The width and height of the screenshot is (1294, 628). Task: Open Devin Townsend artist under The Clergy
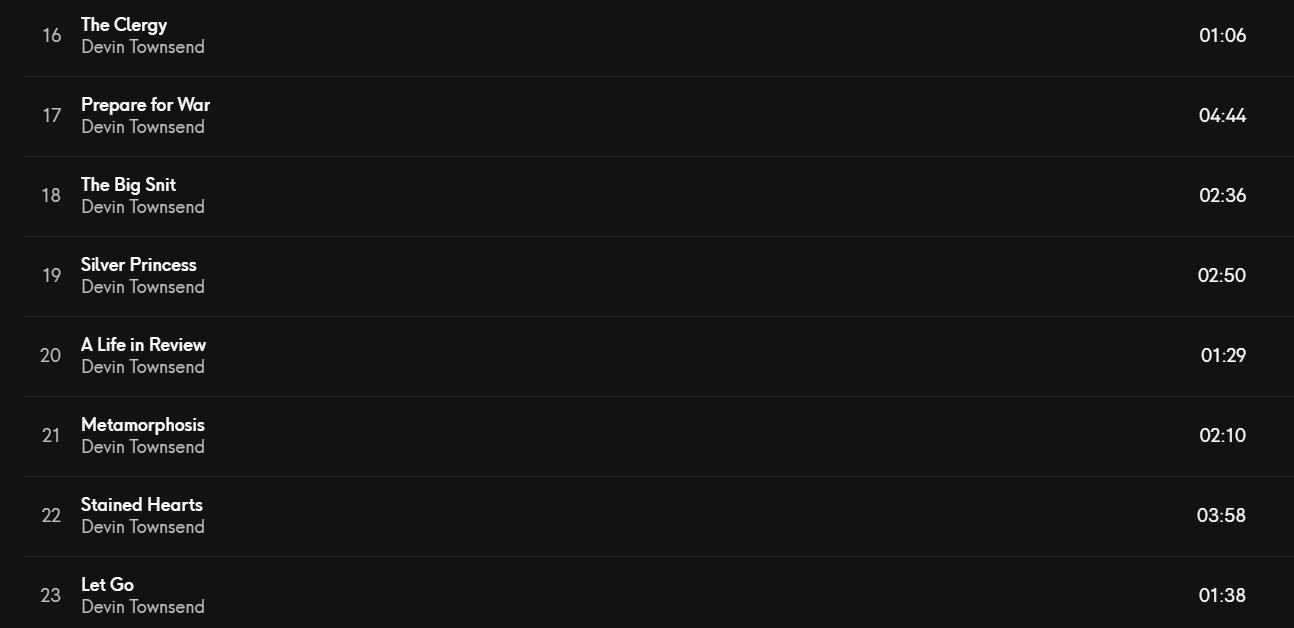pos(143,47)
